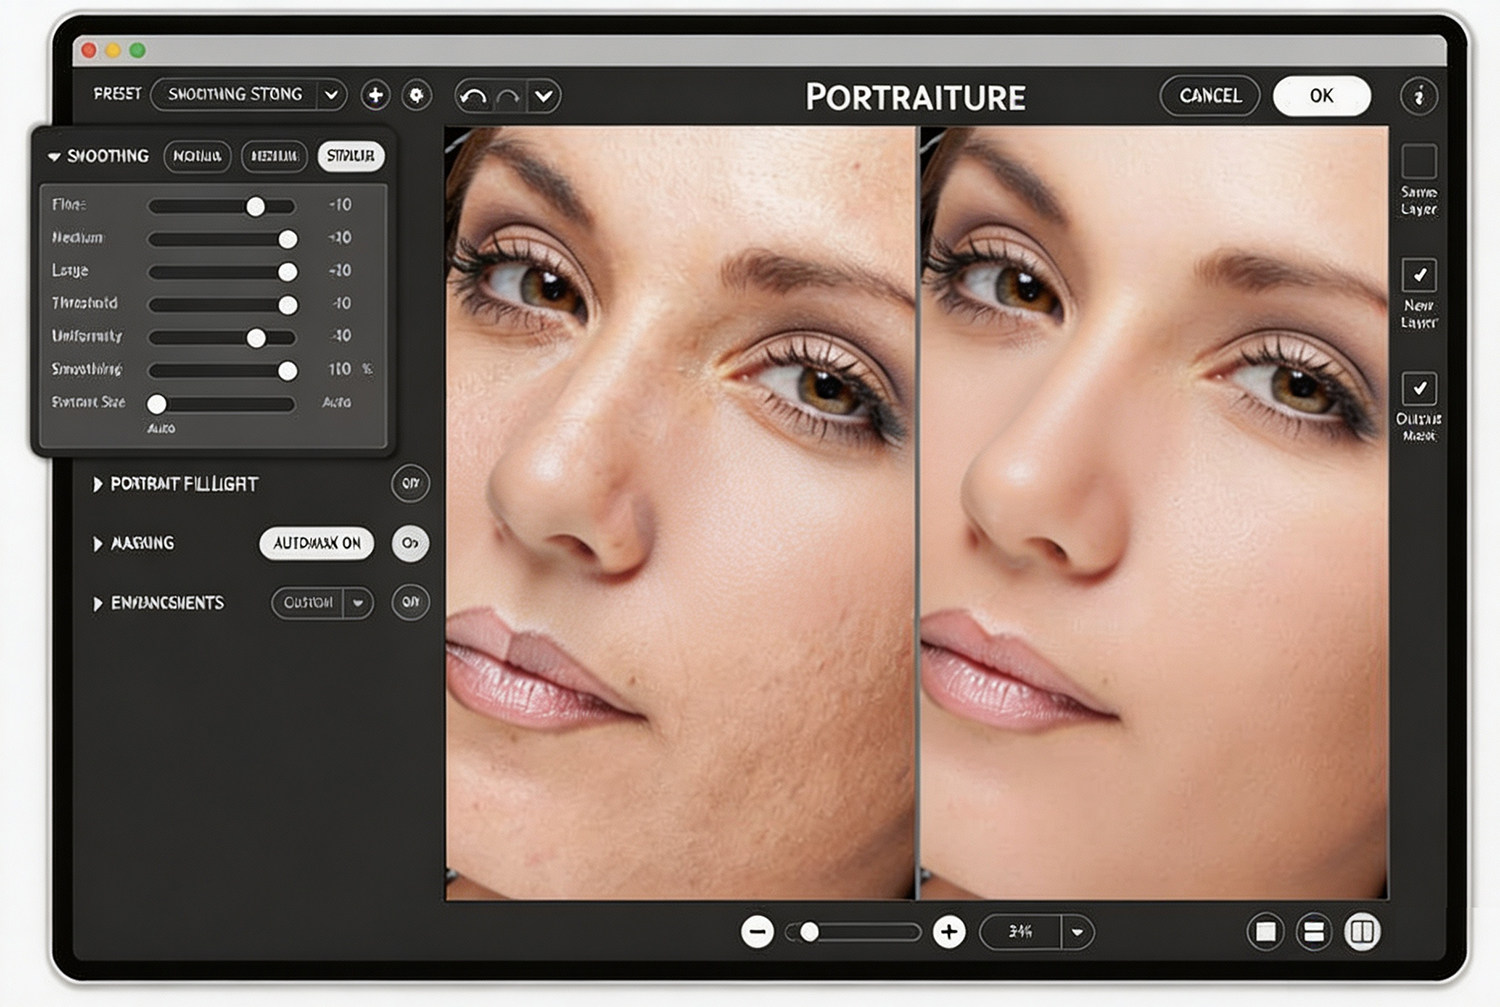Uncheck the New Layer checkbox

coord(1418,274)
